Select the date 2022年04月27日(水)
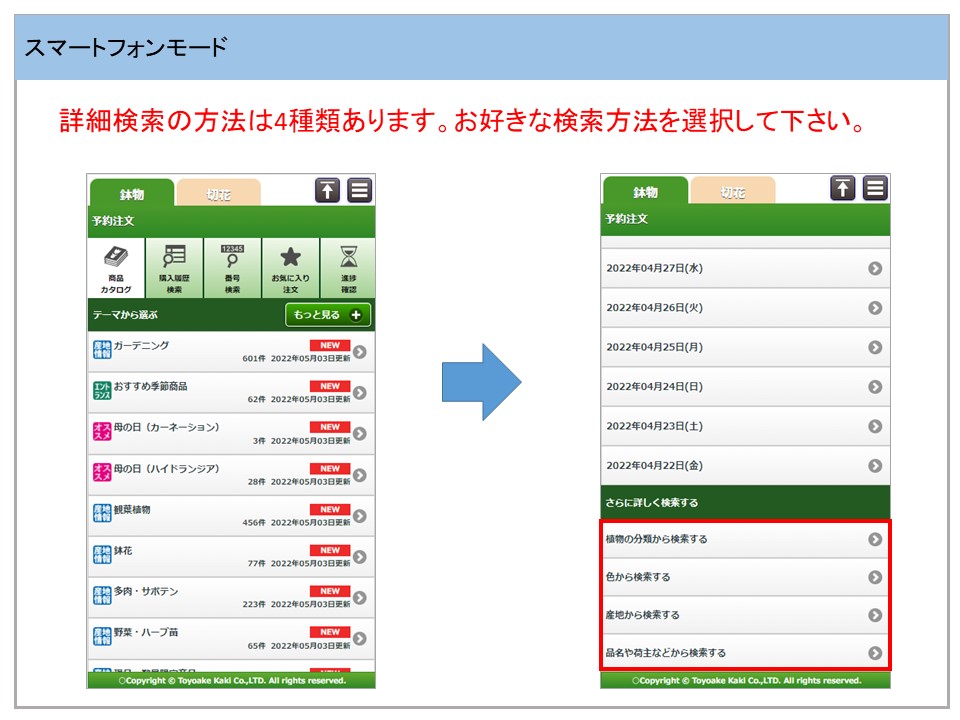 pos(745,268)
